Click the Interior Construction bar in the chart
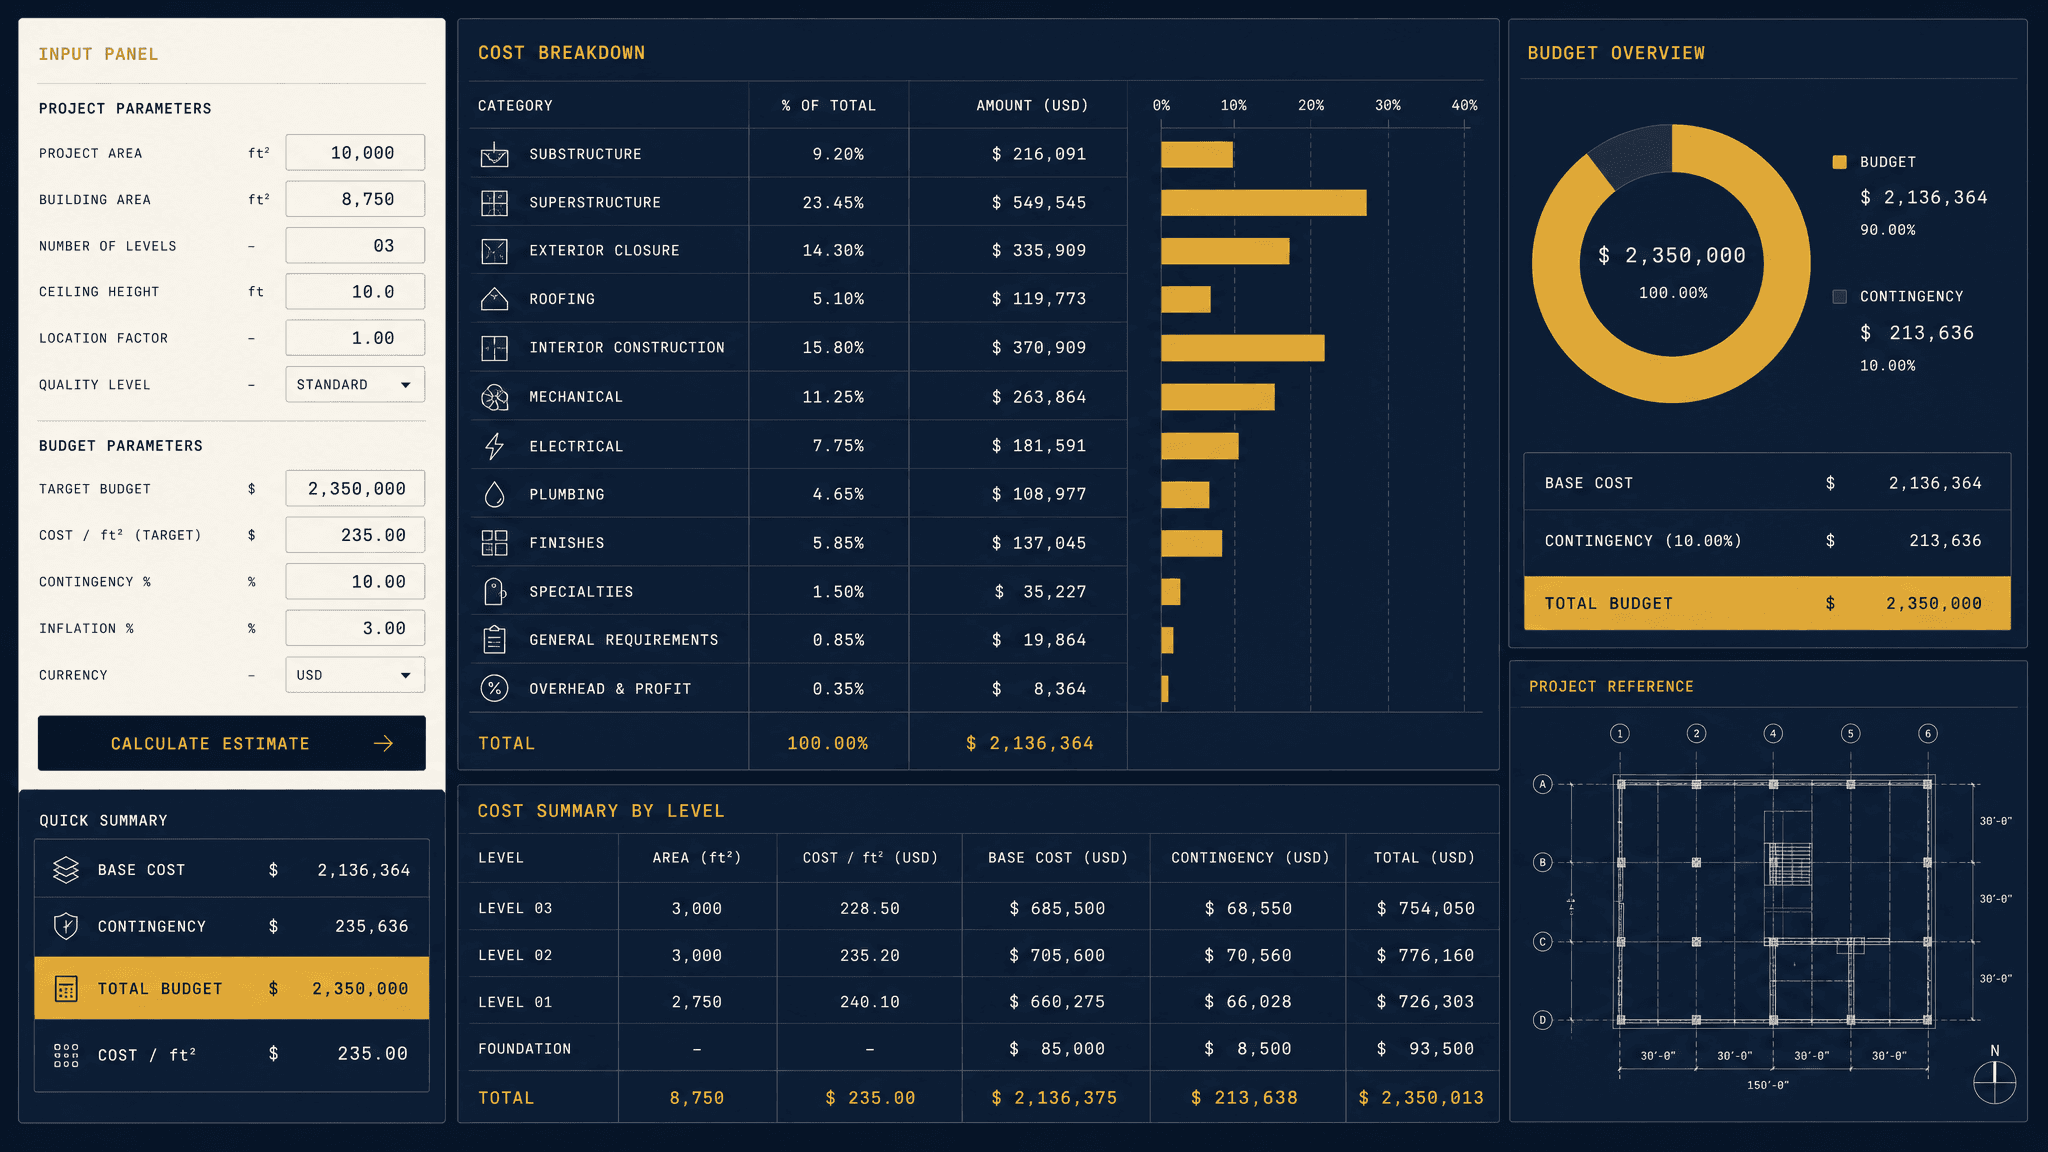The image size is (2048, 1152). click(x=1243, y=348)
